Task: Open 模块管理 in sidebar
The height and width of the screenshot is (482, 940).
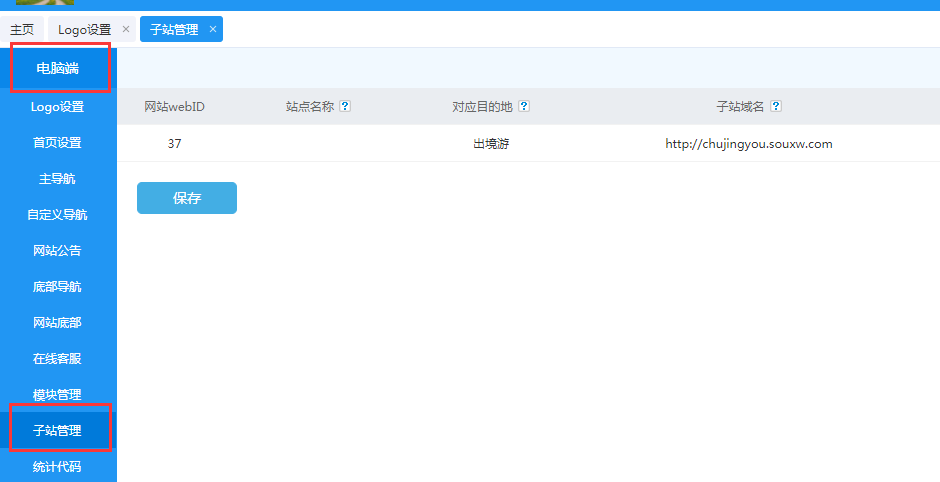Action: (x=58, y=395)
